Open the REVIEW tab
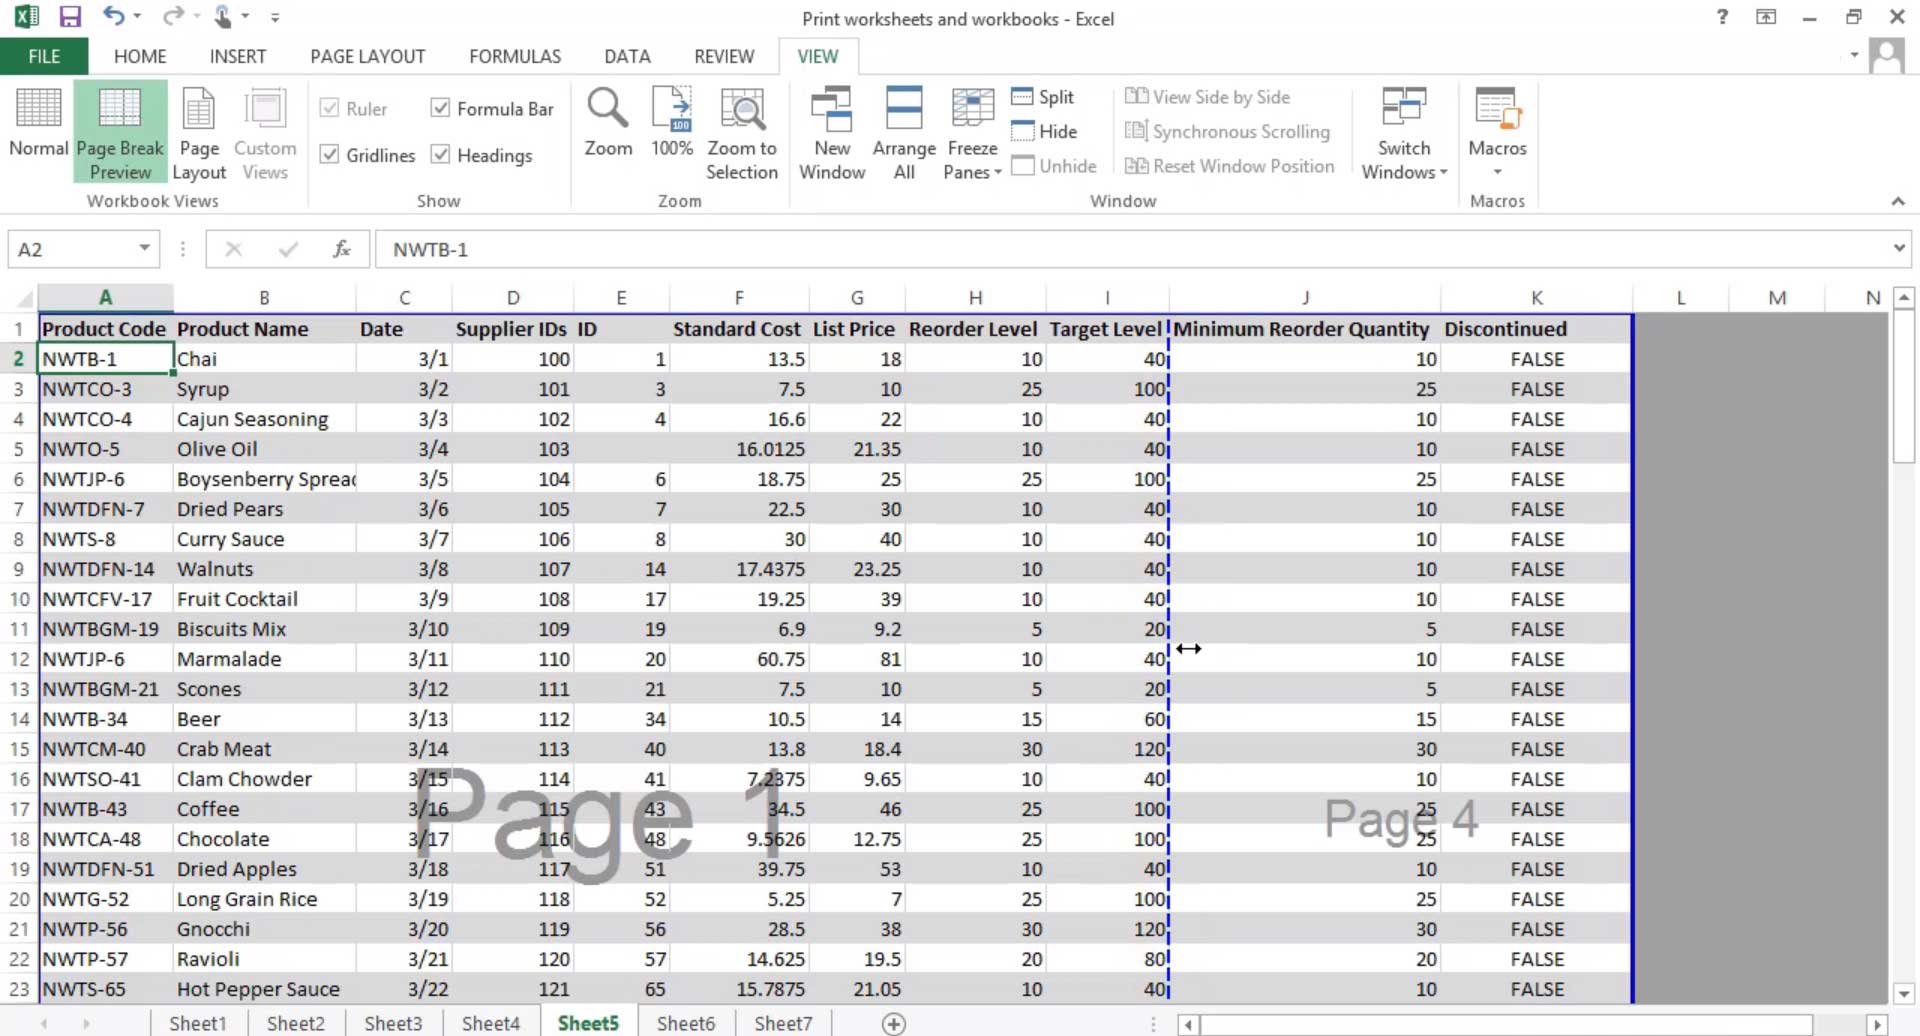 724,56
